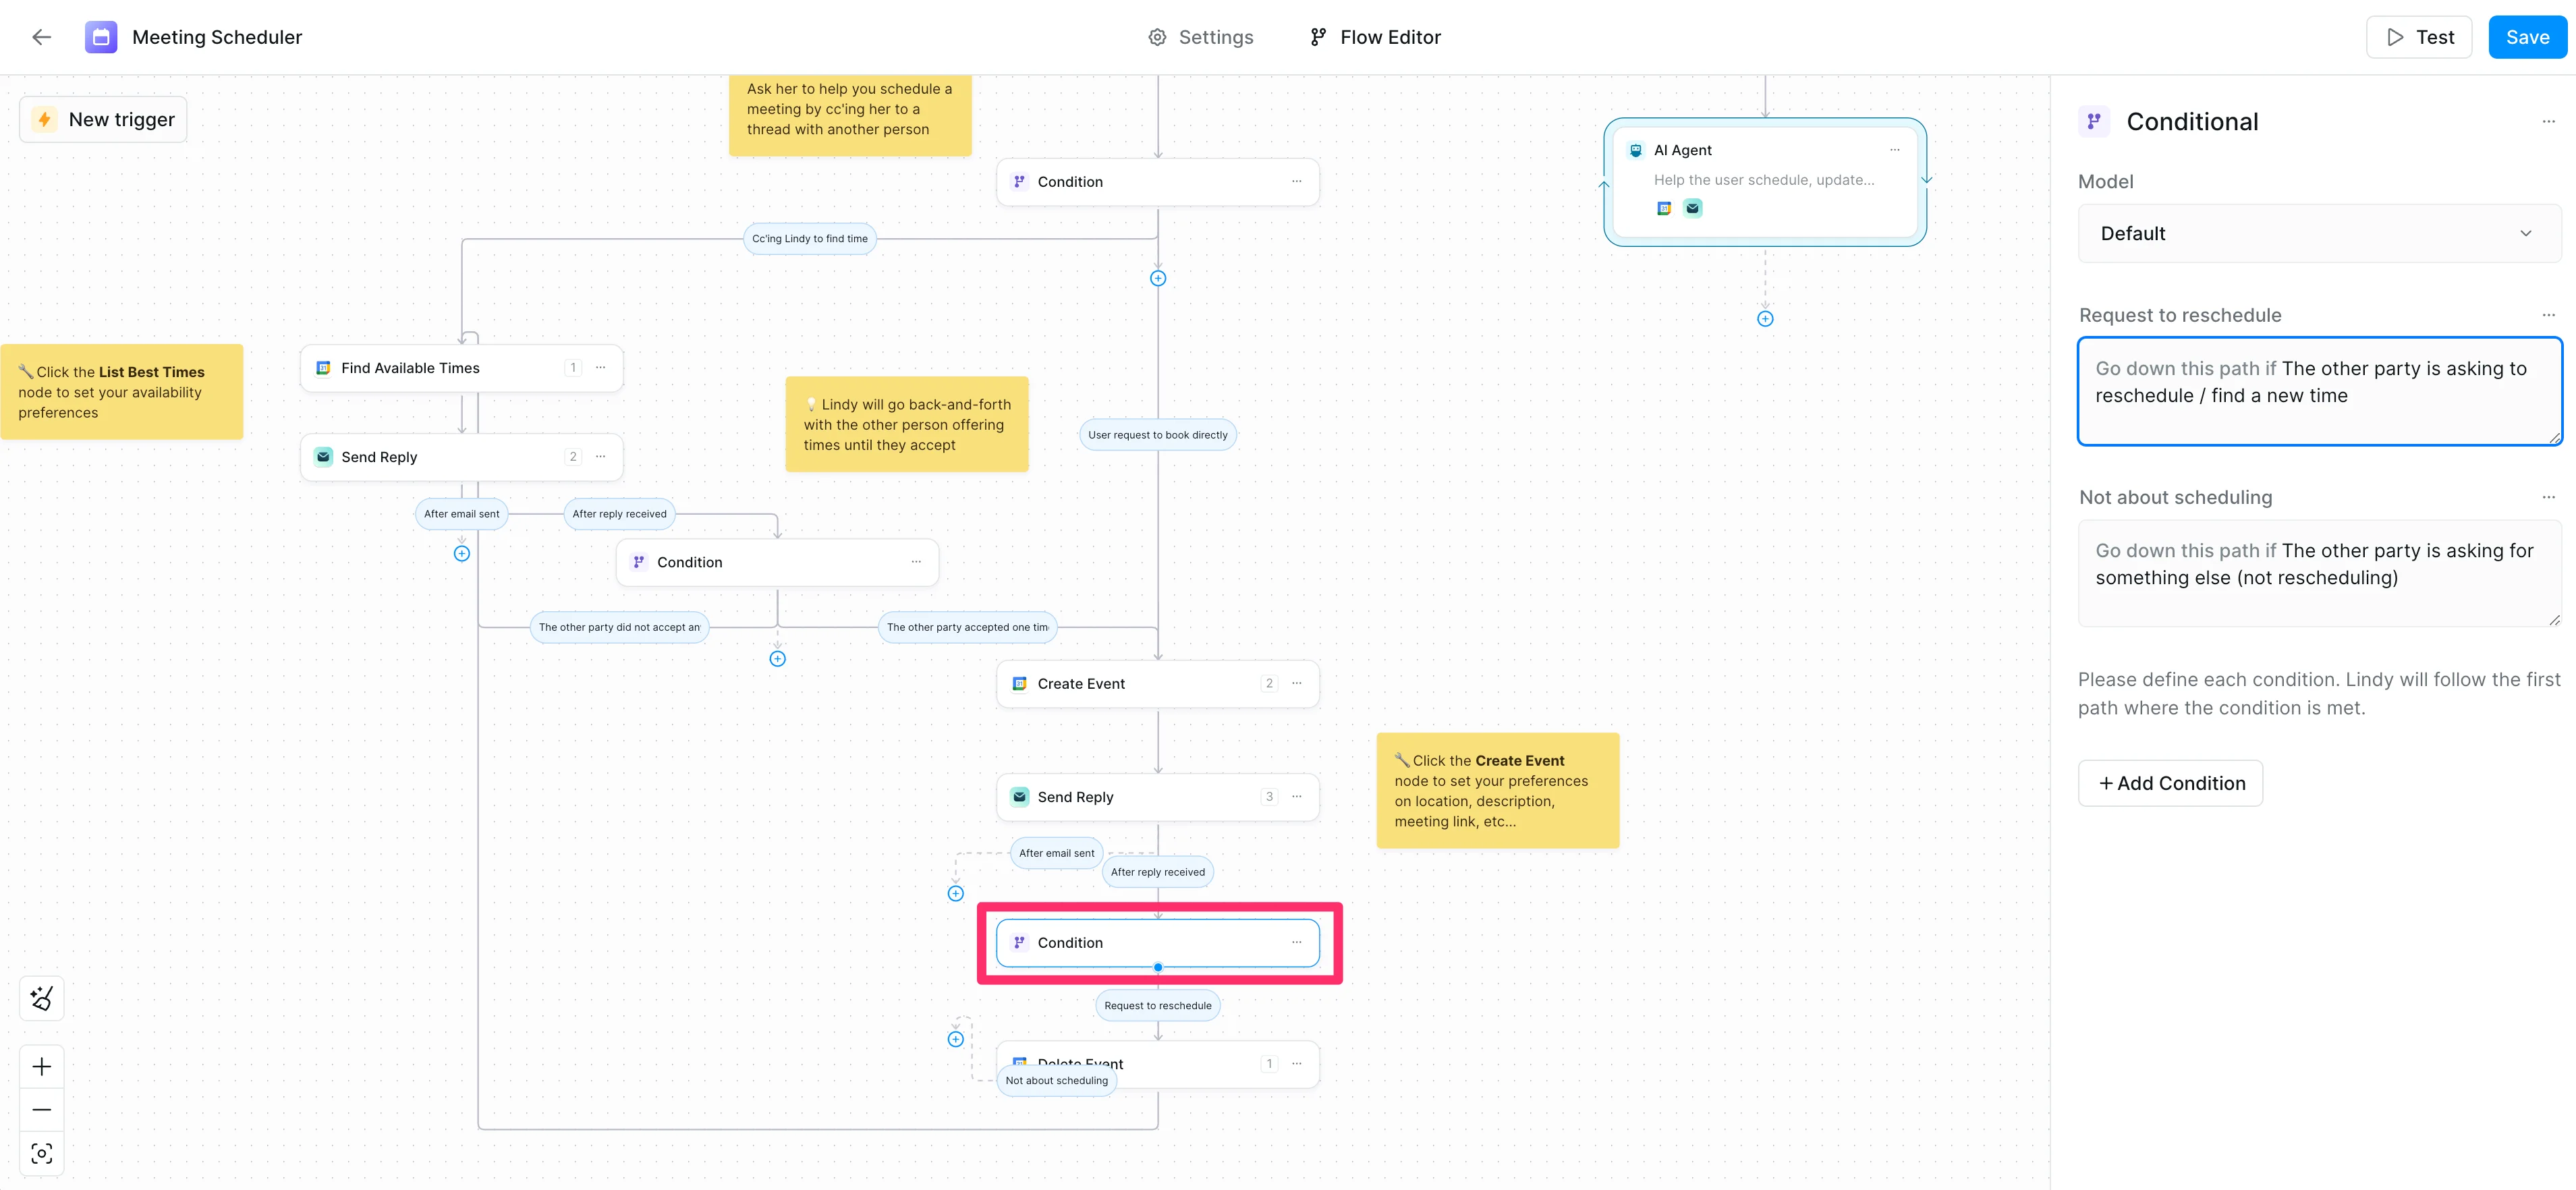
Task: Click the fit-to-view focus icon
Action: (42, 1153)
